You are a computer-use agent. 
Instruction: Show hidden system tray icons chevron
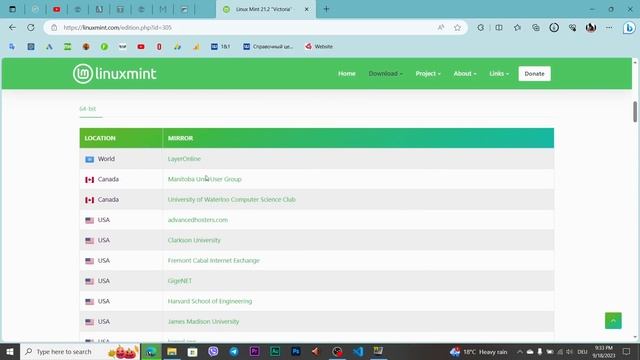click(520, 351)
